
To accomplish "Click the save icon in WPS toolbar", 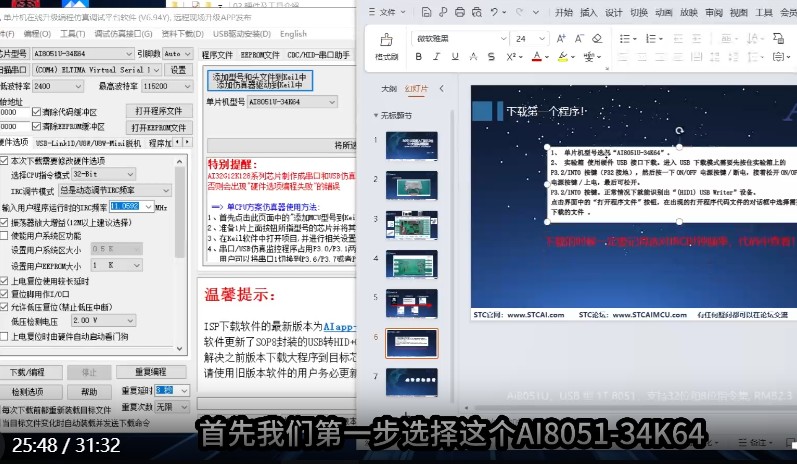I will tap(426, 12).
